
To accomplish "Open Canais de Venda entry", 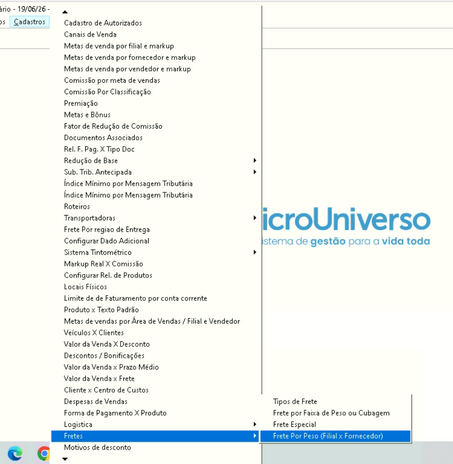I will (x=155, y=34).
